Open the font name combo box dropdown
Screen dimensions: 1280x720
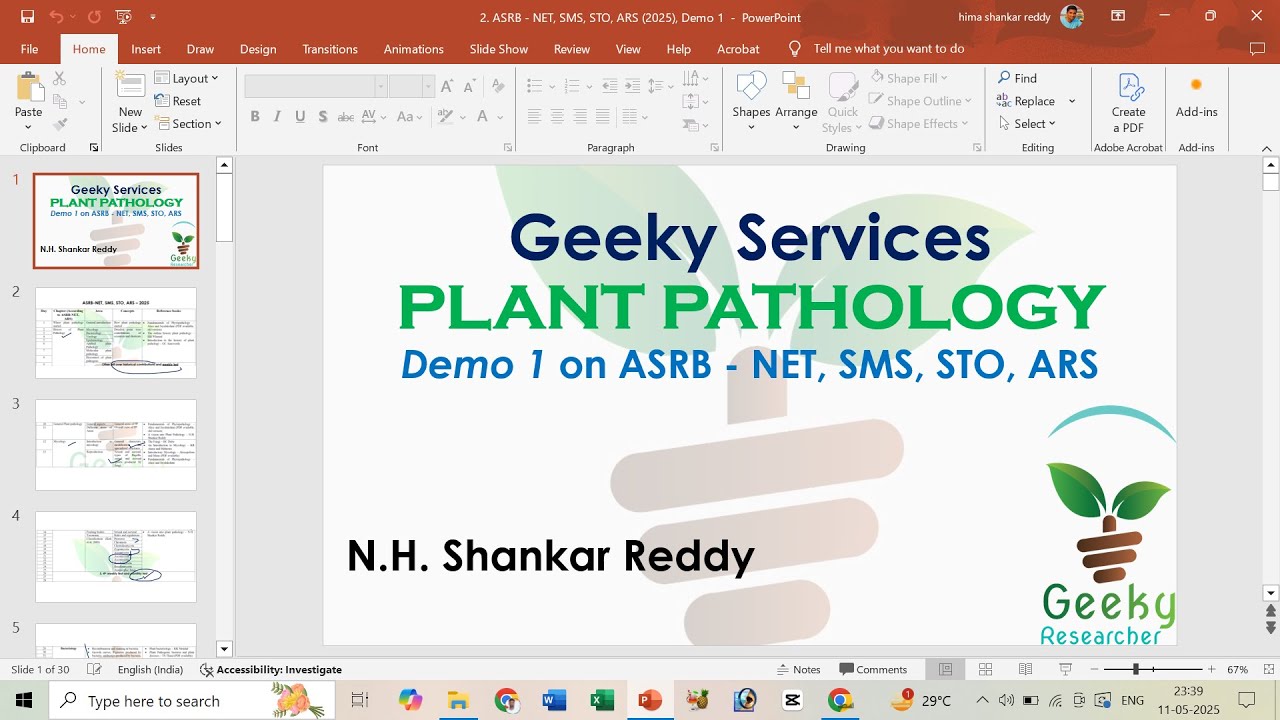380,86
